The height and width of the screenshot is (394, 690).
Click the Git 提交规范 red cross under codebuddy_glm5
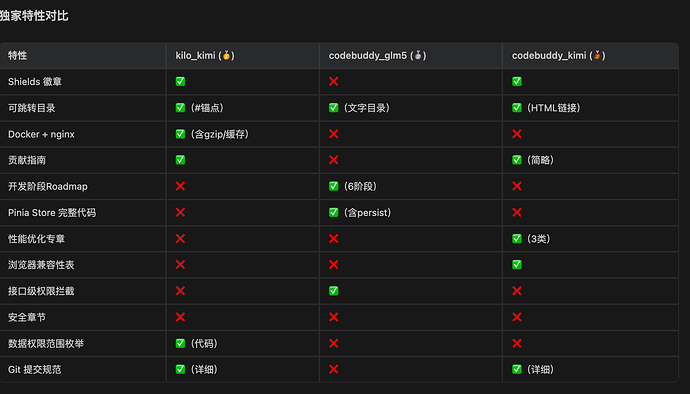click(334, 369)
